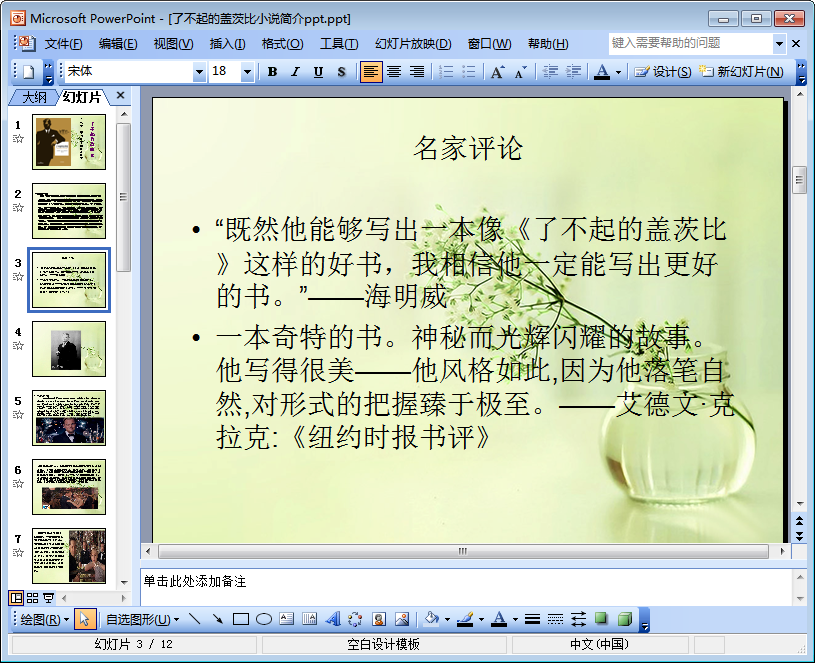This screenshot has height=663, width=815.
Task: Insert Clip Art
Action: click(379, 619)
